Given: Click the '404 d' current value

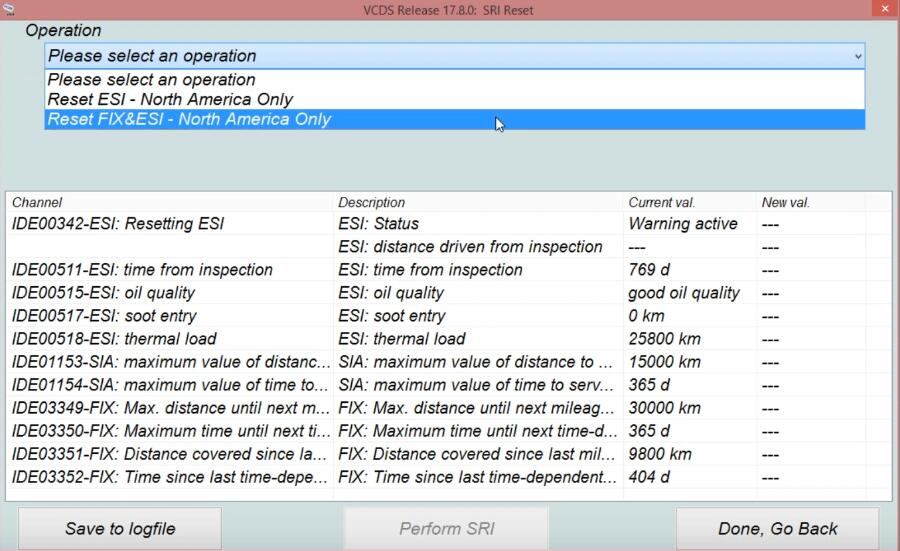Looking at the screenshot, I should (x=649, y=477).
